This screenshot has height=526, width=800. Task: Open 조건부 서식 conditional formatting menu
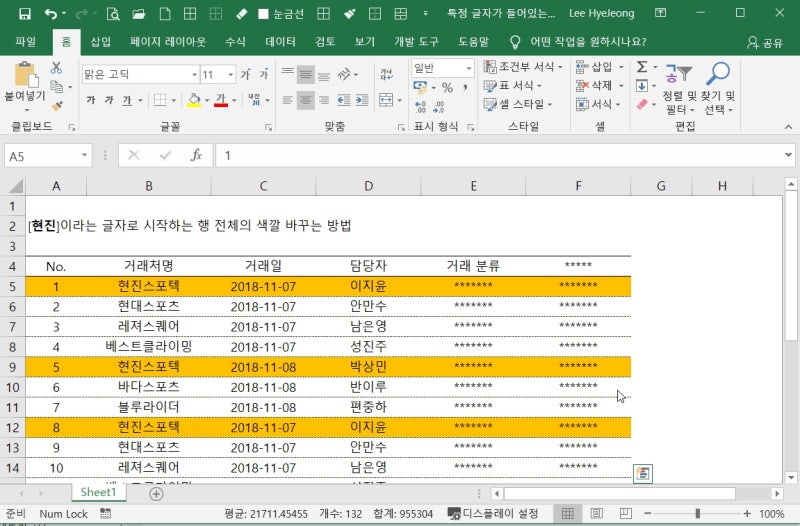pos(523,66)
